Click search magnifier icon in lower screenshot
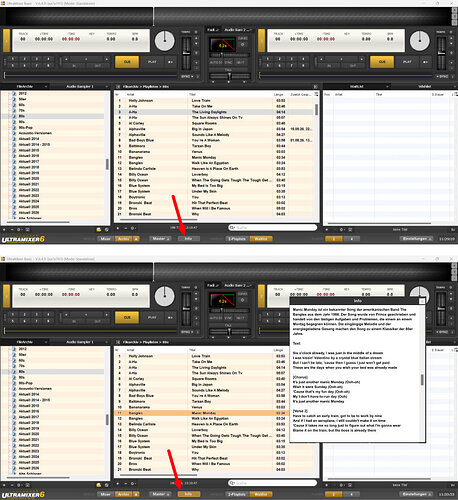Image resolution: width=458 pixels, height=500 pixels. (232, 483)
